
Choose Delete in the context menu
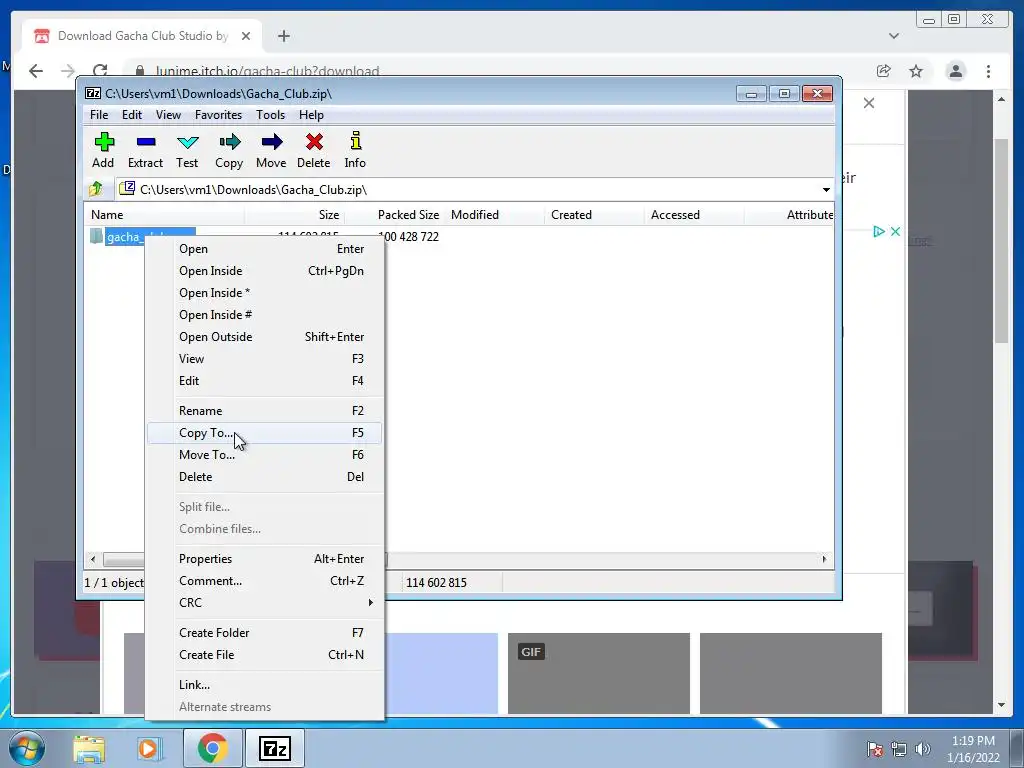[265, 477]
